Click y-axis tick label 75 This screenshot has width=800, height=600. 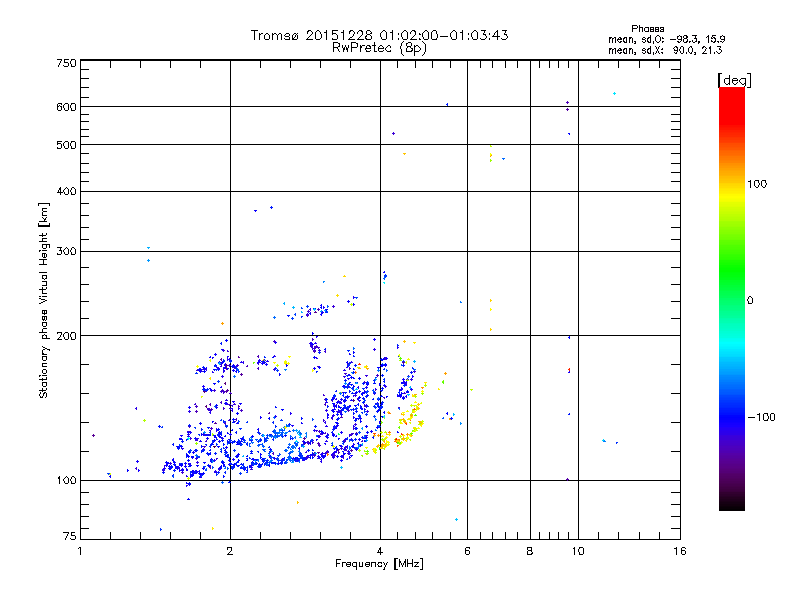click(70, 536)
